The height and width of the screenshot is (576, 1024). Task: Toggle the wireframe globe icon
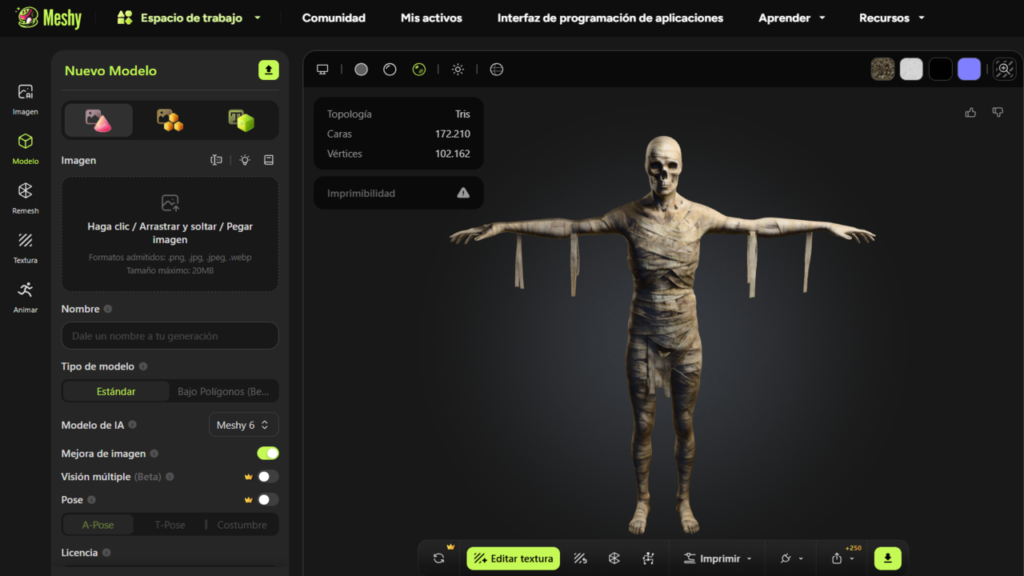pyautogui.click(x=496, y=69)
